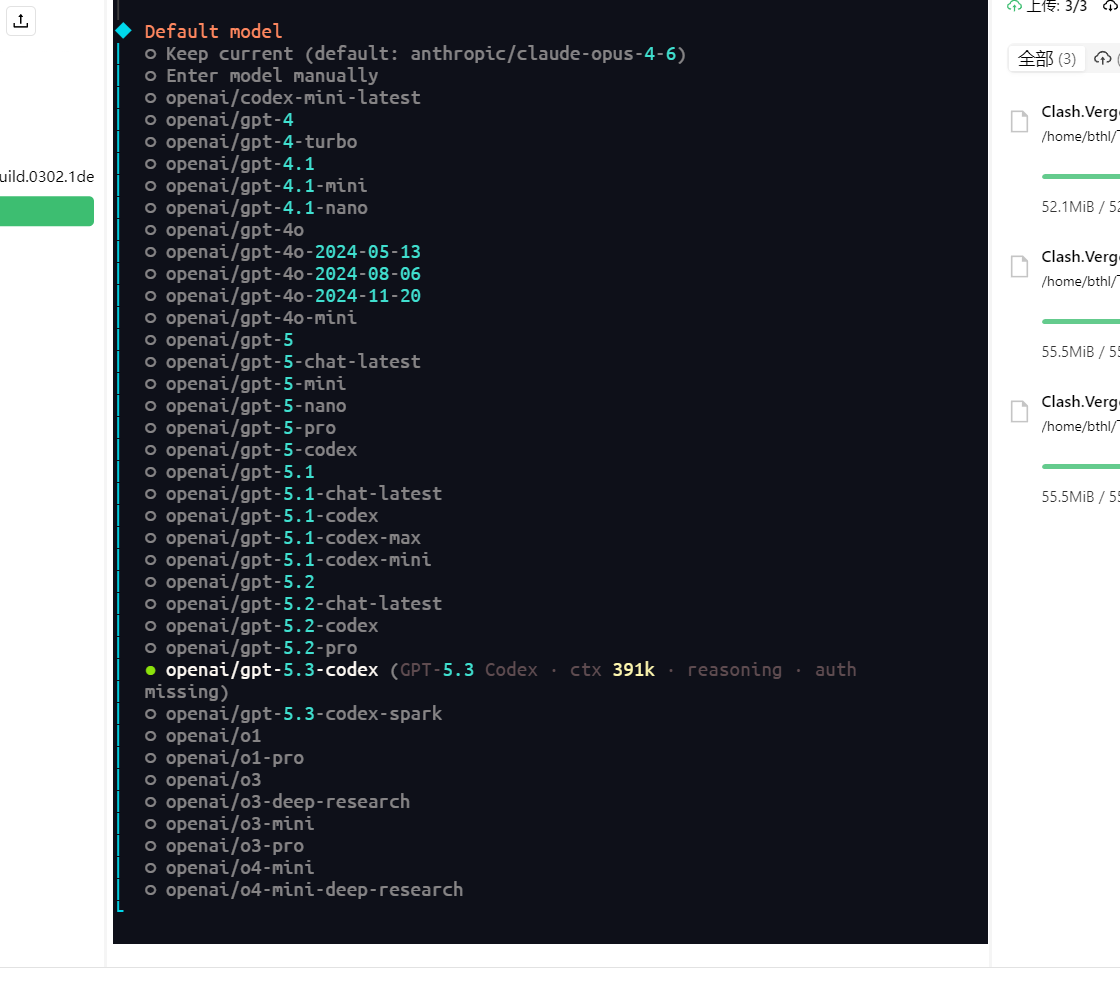This screenshot has height=986, width=1120.
Task: Choose openai/o3-deep-research model
Action: click(277, 802)
